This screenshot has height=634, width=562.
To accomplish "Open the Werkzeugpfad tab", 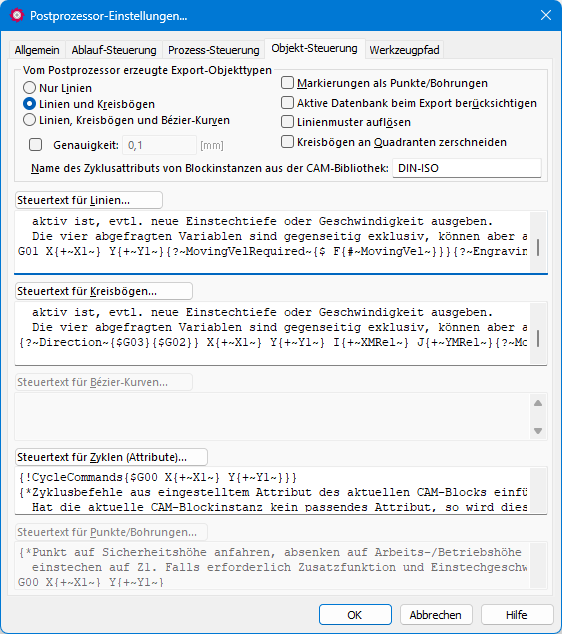I will pyautogui.click(x=404, y=50).
